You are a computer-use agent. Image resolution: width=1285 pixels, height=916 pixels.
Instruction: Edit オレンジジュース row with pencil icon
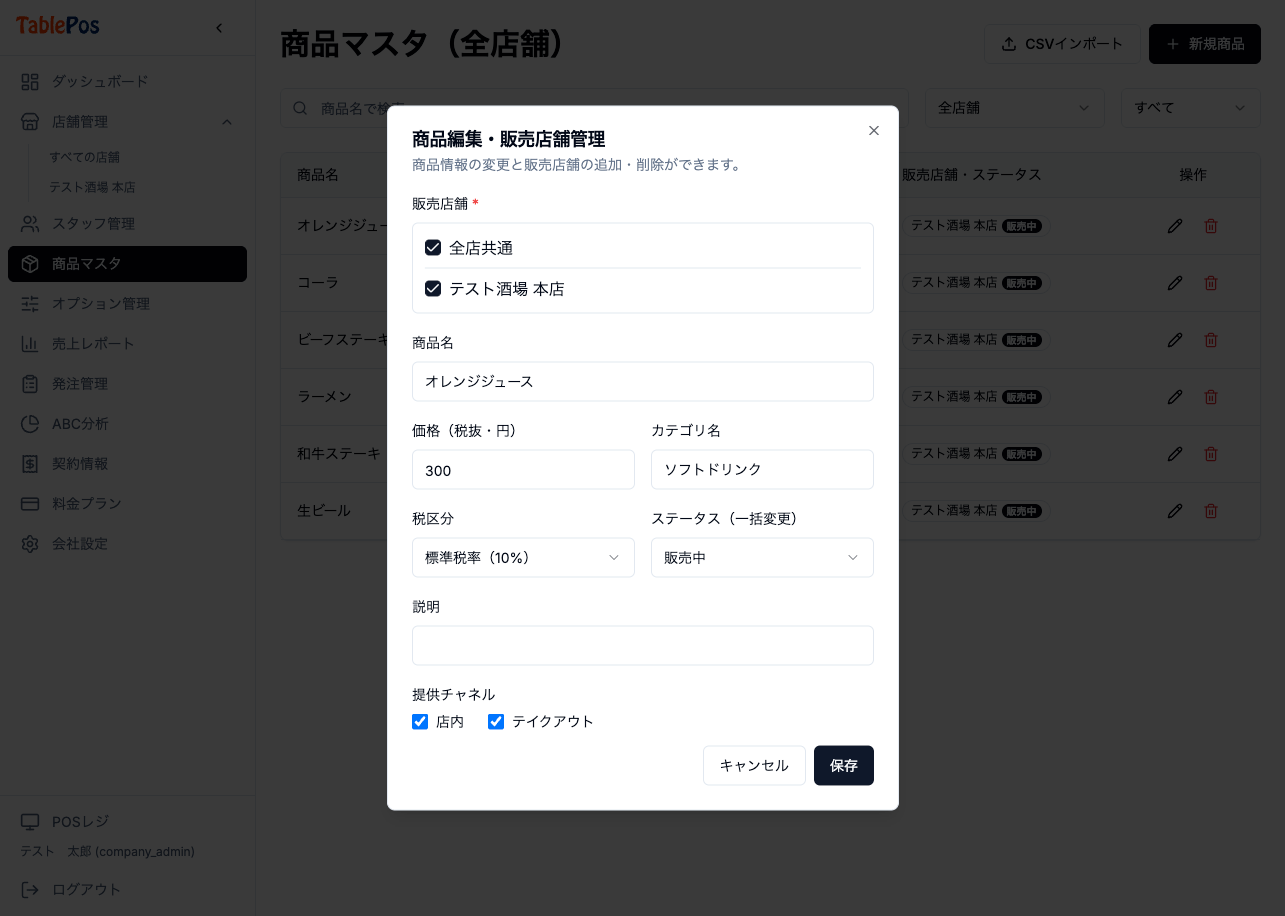(1175, 226)
